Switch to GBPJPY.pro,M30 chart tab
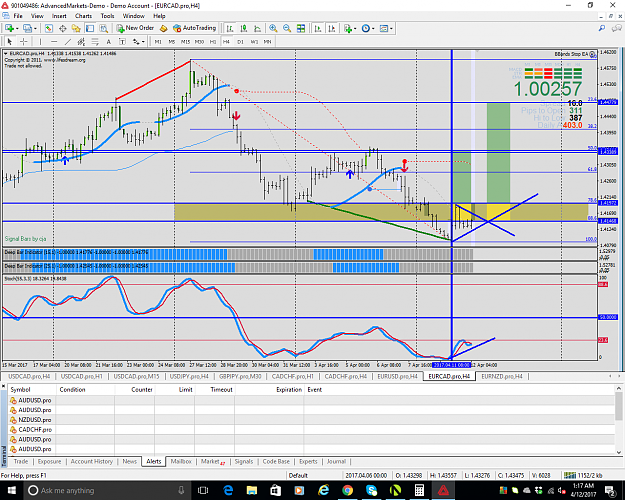This screenshot has height=500, width=625. point(240,376)
